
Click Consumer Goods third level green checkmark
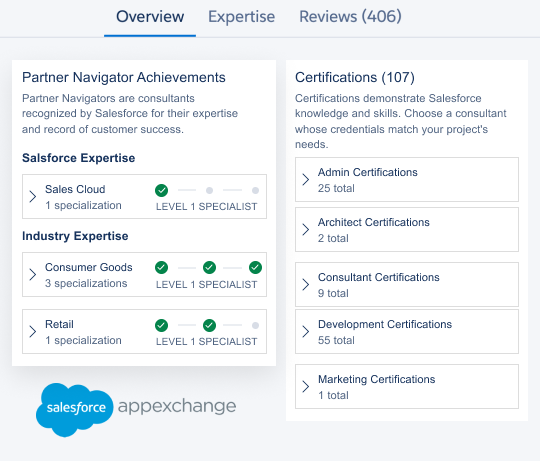(x=255, y=268)
